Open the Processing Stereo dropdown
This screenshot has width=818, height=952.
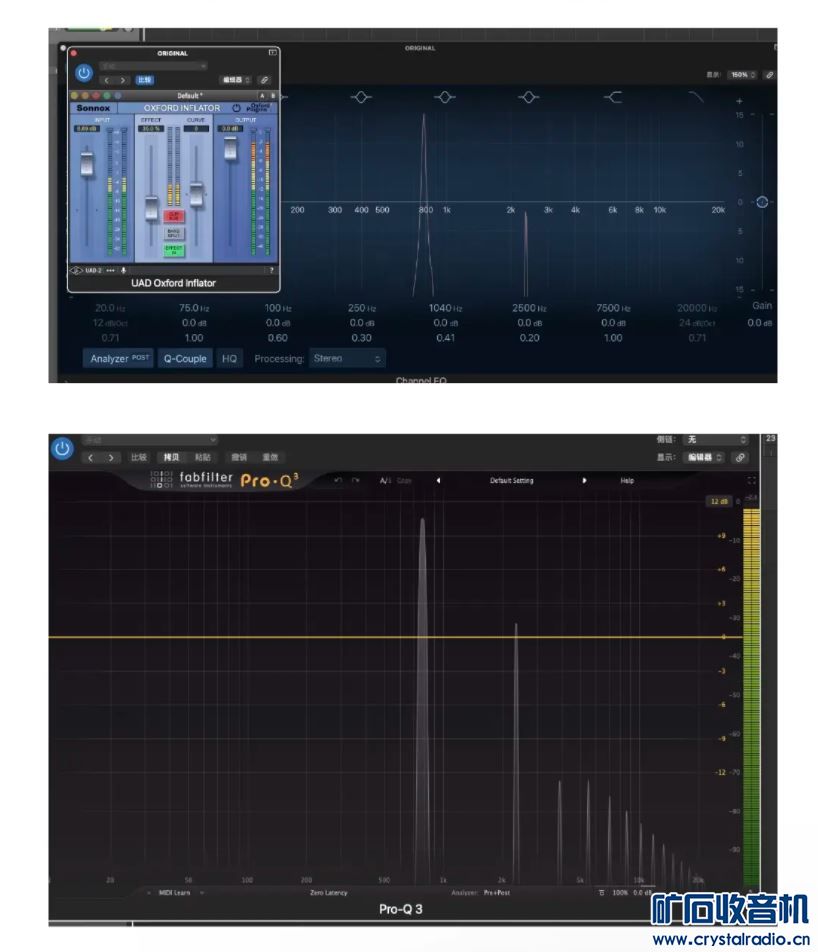click(347, 358)
